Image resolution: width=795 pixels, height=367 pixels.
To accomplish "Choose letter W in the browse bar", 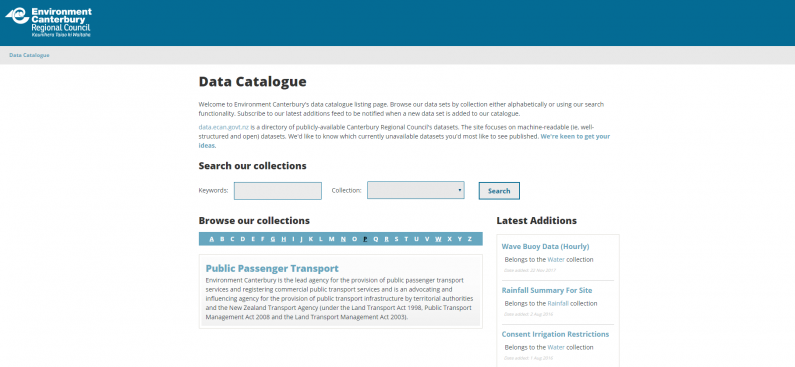I will click(438, 239).
